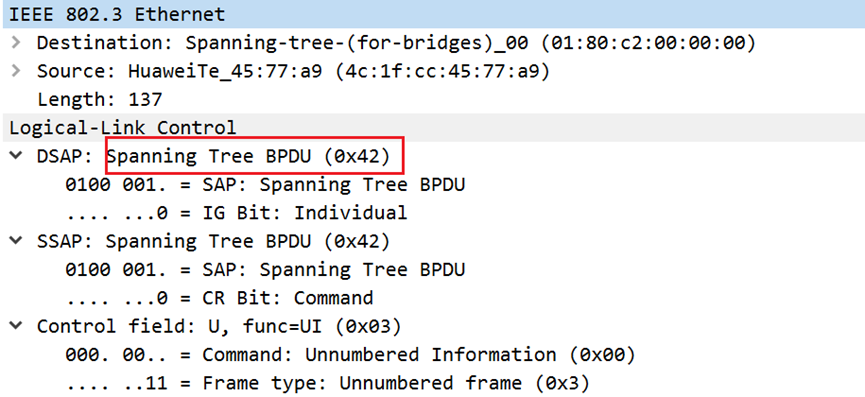This screenshot has width=865, height=397.
Task: Collapse the DSAP Spanning Tree BPDU node
Action: pyautogui.click(x=15, y=156)
